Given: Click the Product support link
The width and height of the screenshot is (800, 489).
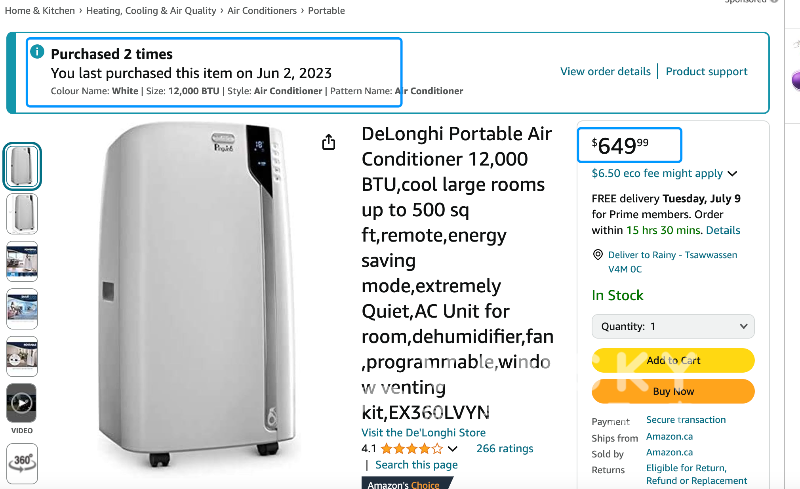Looking at the screenshot, I should [x=706, y=72].
